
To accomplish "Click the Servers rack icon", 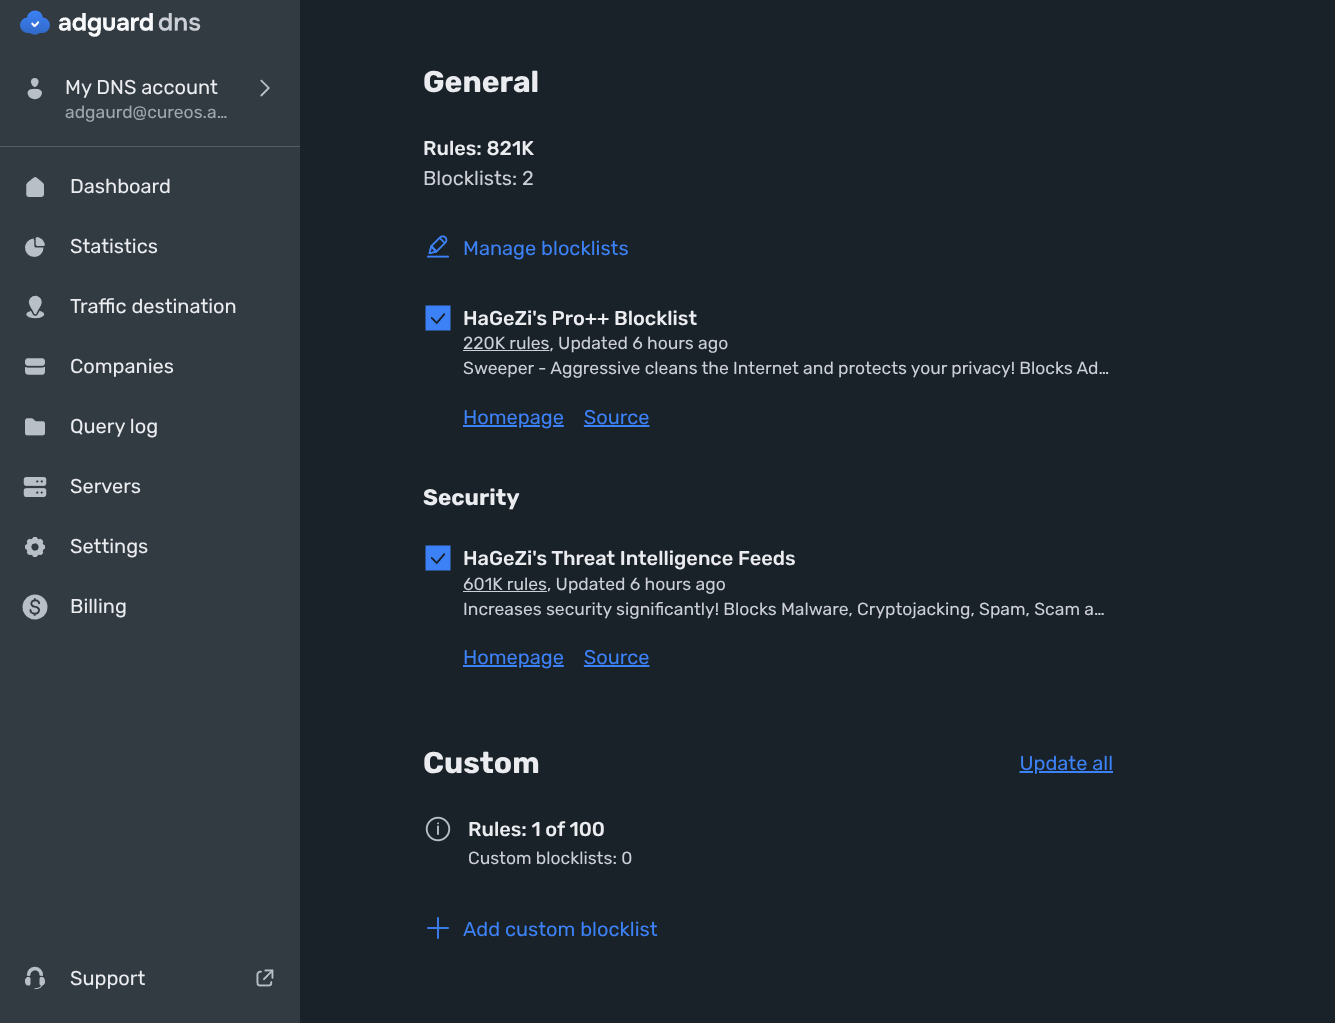I will (35, 487).
